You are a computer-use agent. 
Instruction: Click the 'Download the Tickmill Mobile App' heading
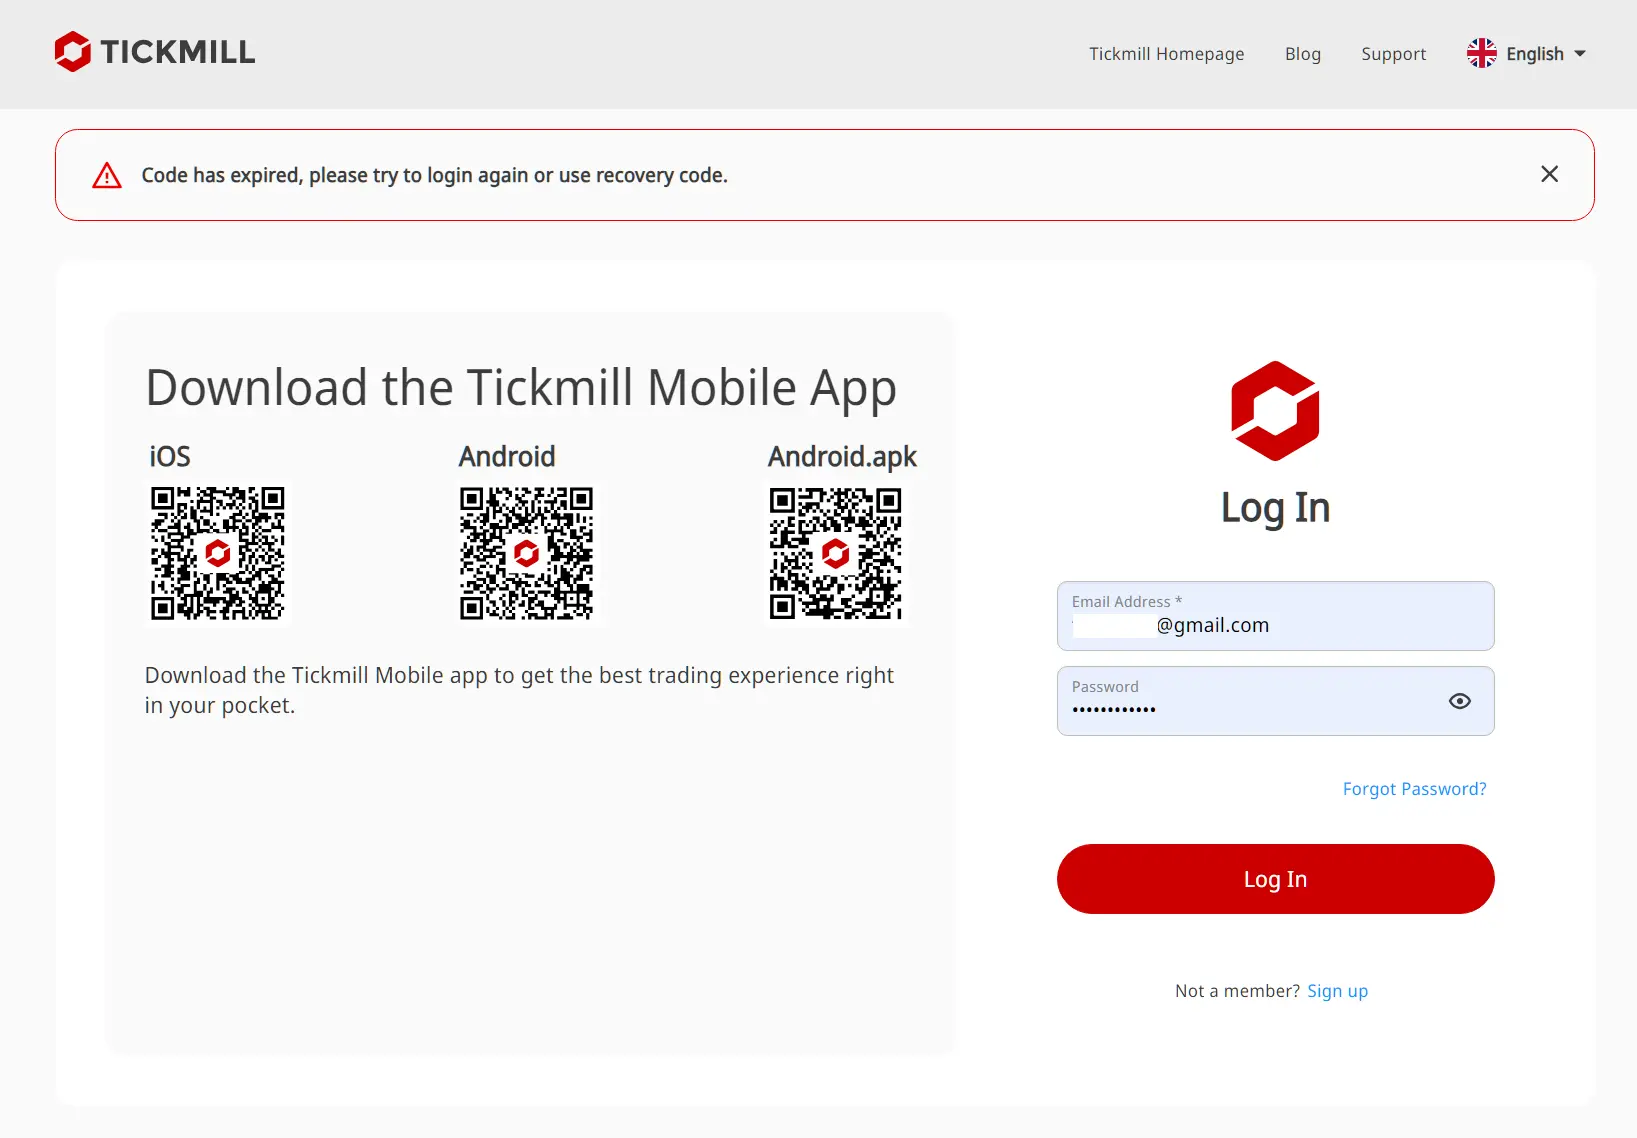521,389
